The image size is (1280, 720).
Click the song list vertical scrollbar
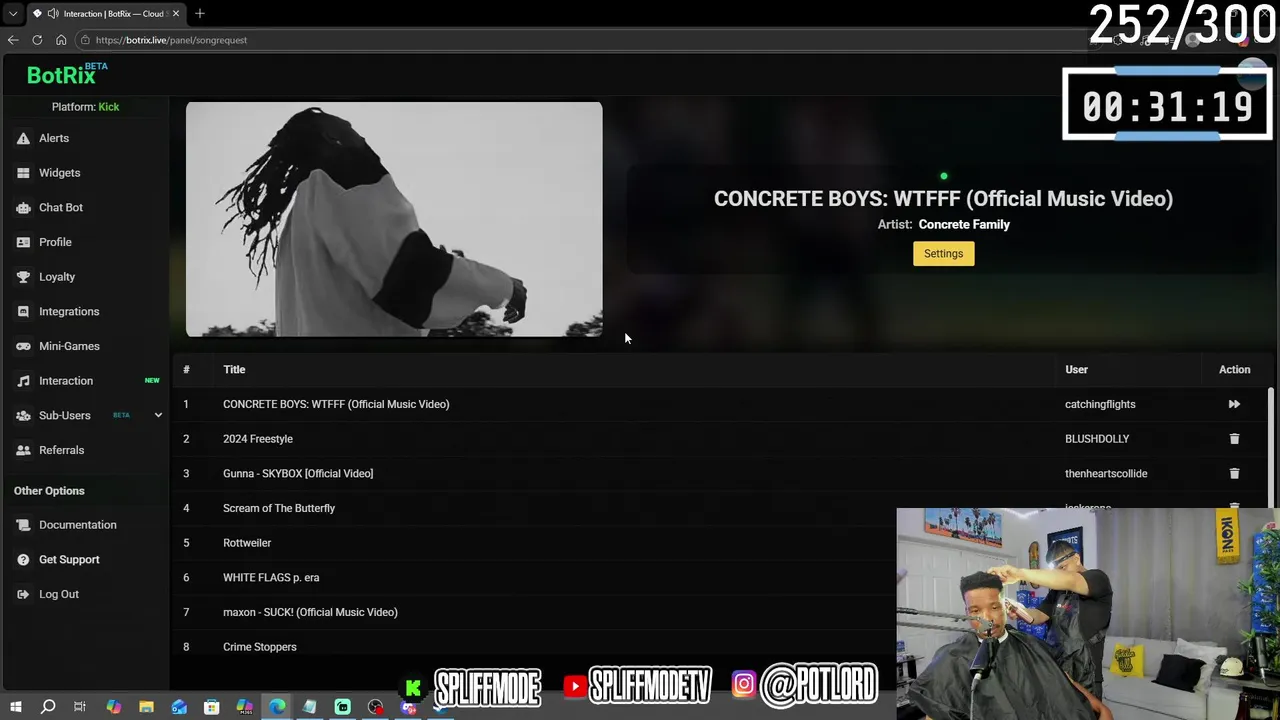click(1271, 450)
